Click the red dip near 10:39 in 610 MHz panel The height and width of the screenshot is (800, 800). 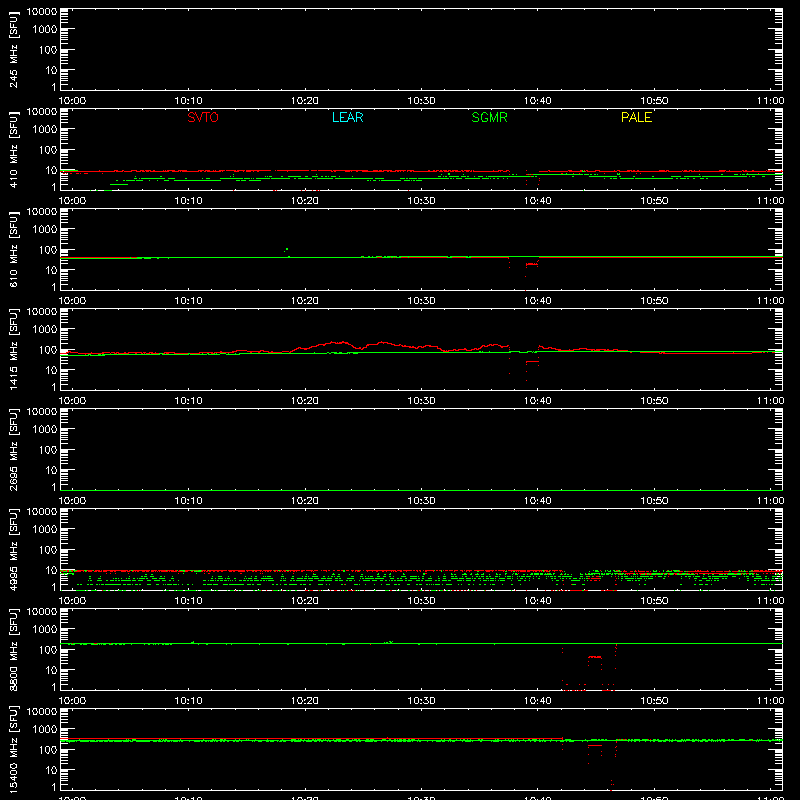532,264
